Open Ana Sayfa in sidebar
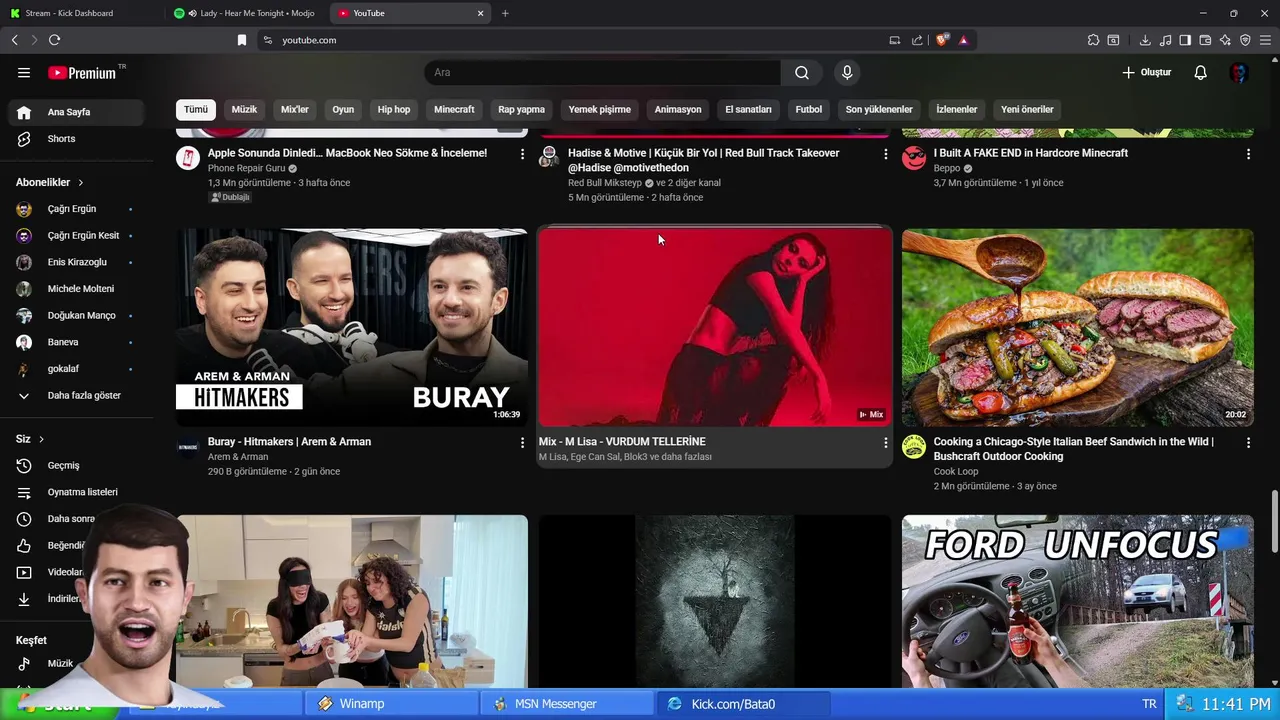 pyautogui.click(x=77, y=112)
